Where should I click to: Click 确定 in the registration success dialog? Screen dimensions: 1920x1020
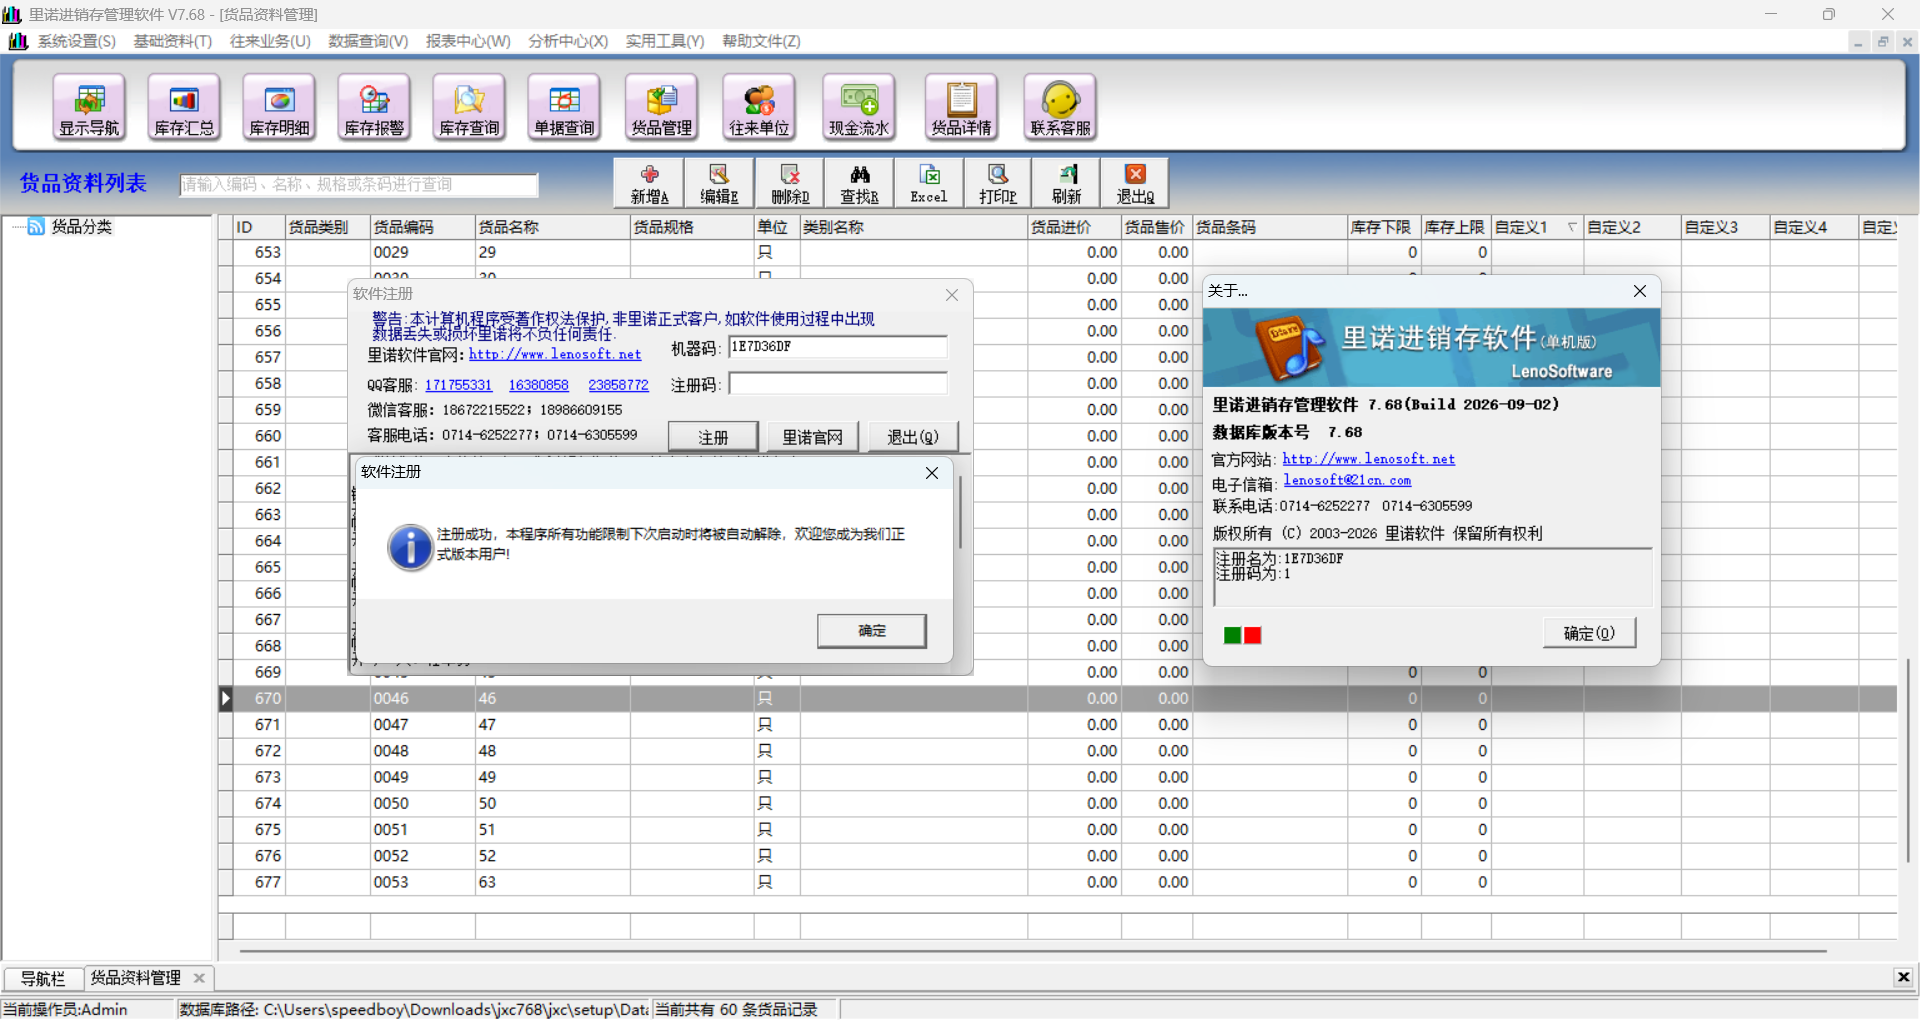[872, 631]
